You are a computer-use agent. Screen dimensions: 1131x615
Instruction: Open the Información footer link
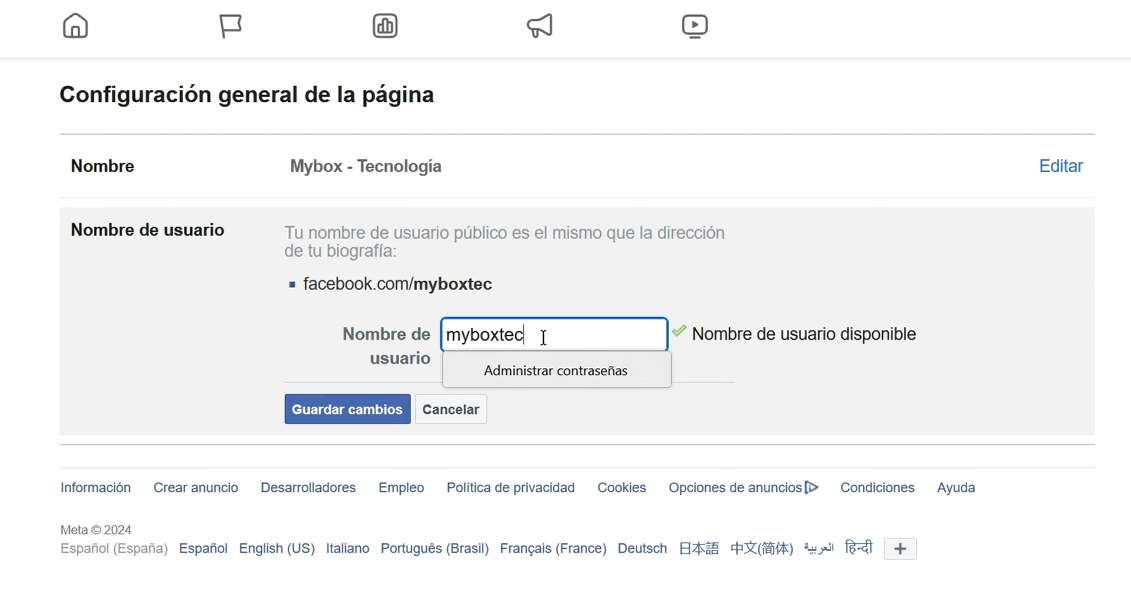[96, 488]
